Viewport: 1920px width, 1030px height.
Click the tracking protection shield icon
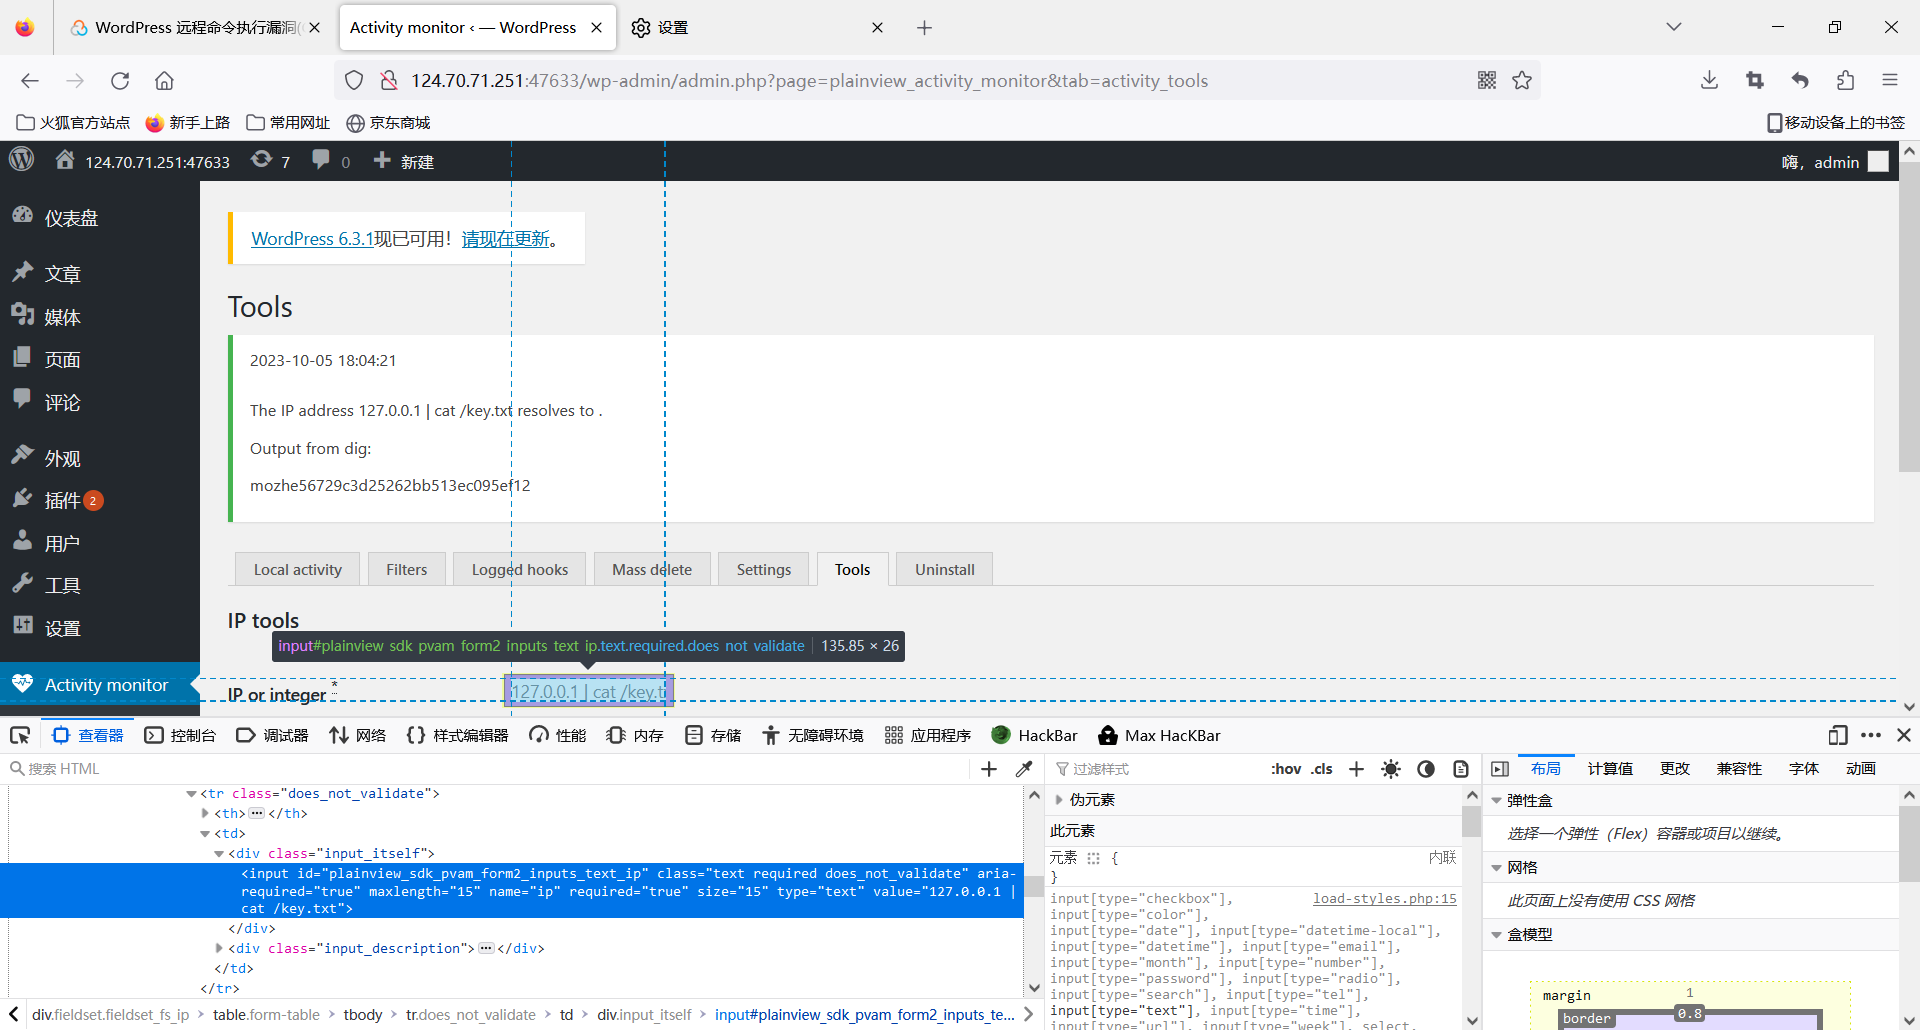(354, 81)
